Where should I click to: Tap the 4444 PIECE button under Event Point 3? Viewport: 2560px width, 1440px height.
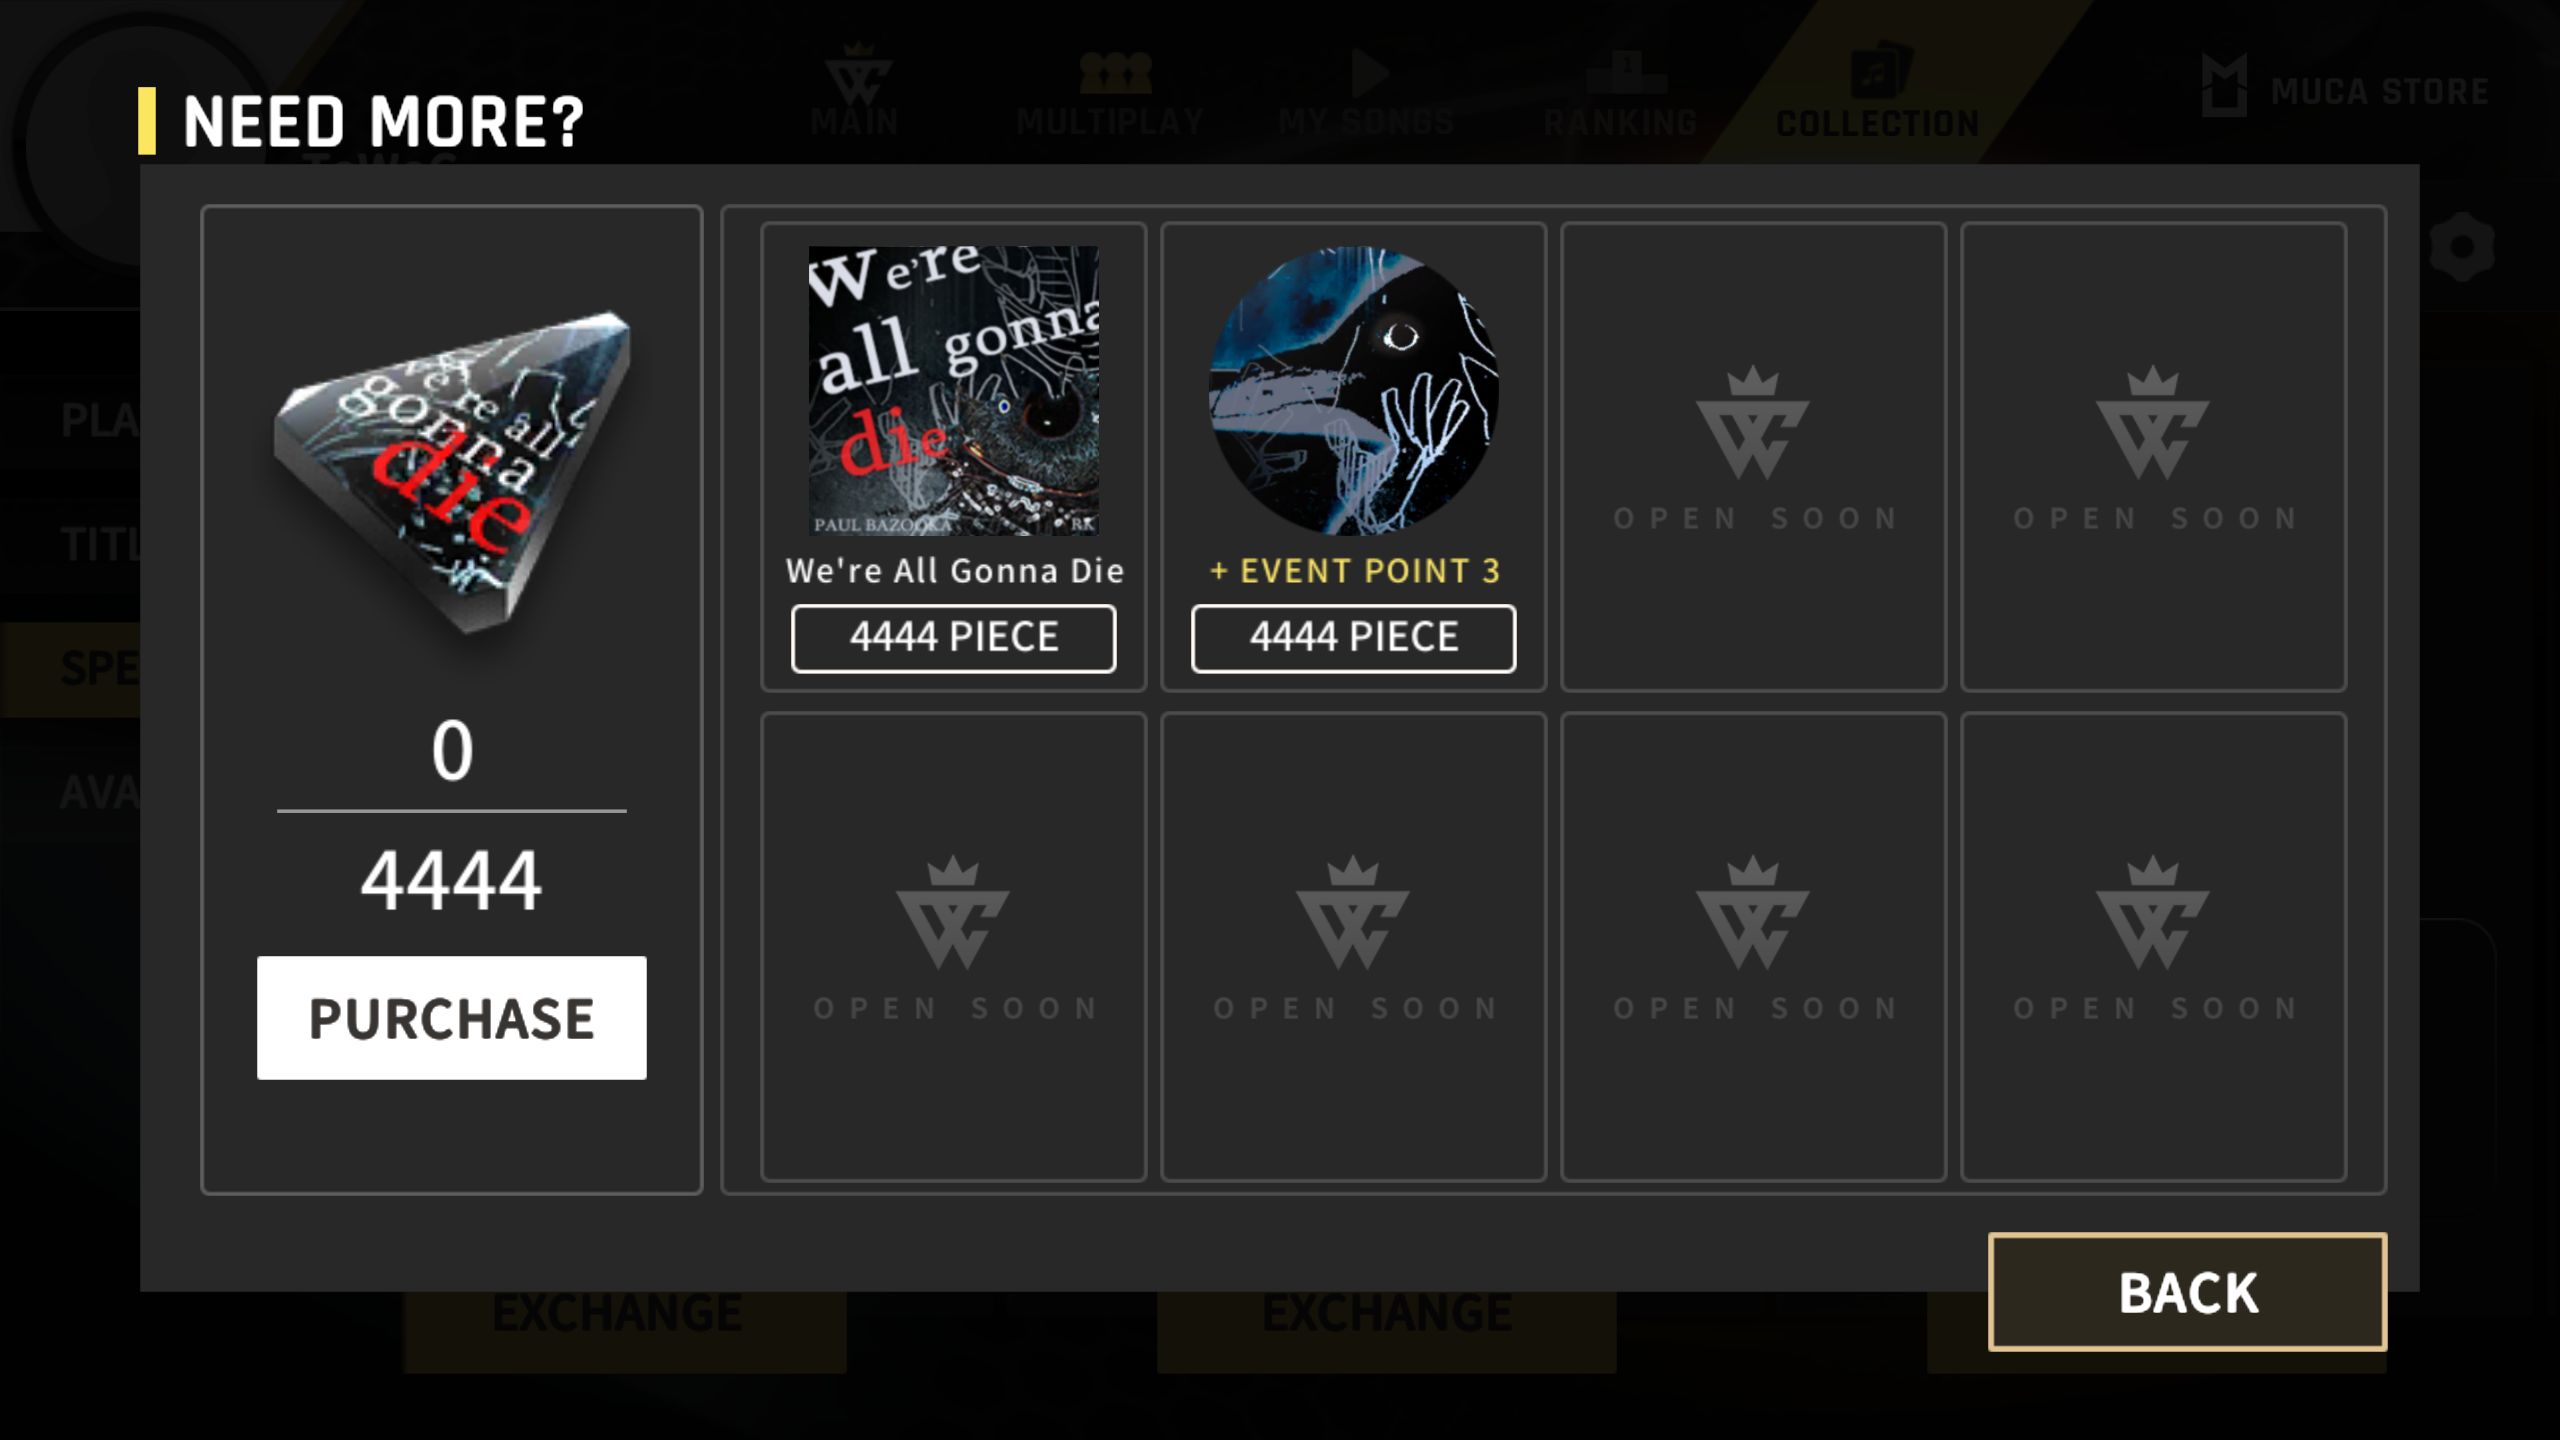coord(1353,638)
